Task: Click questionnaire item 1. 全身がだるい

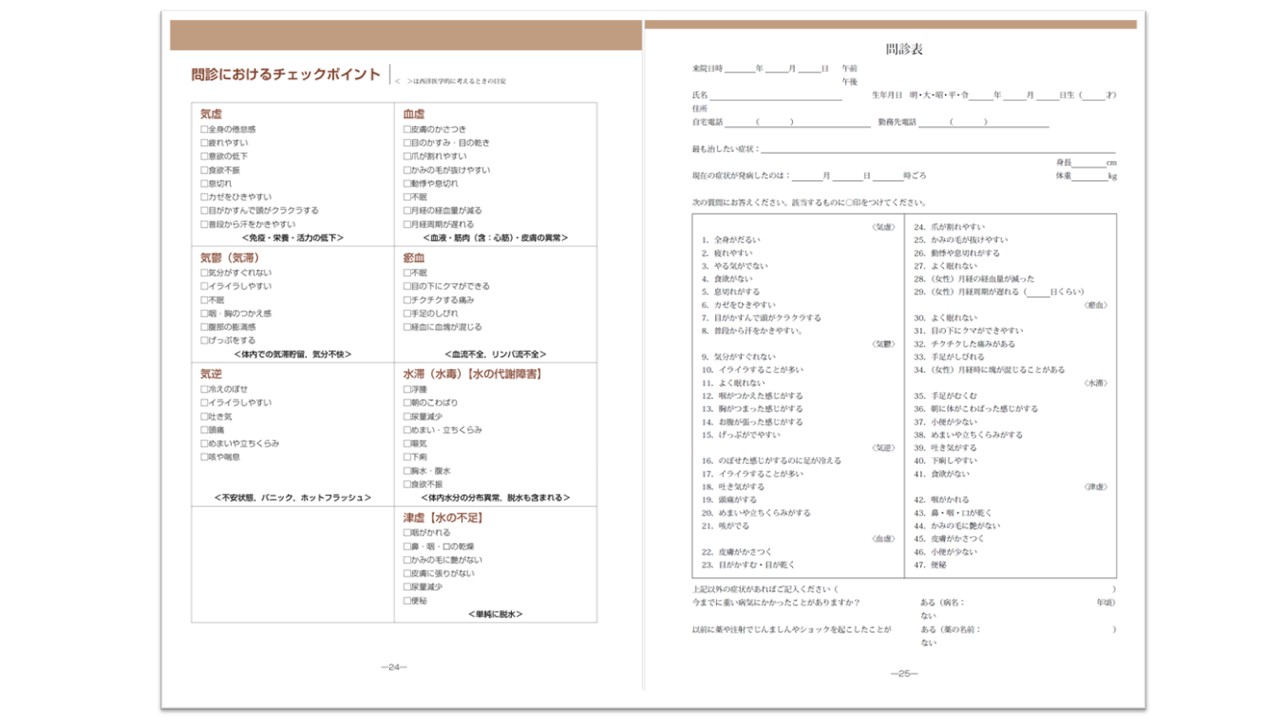Action: 731,240
